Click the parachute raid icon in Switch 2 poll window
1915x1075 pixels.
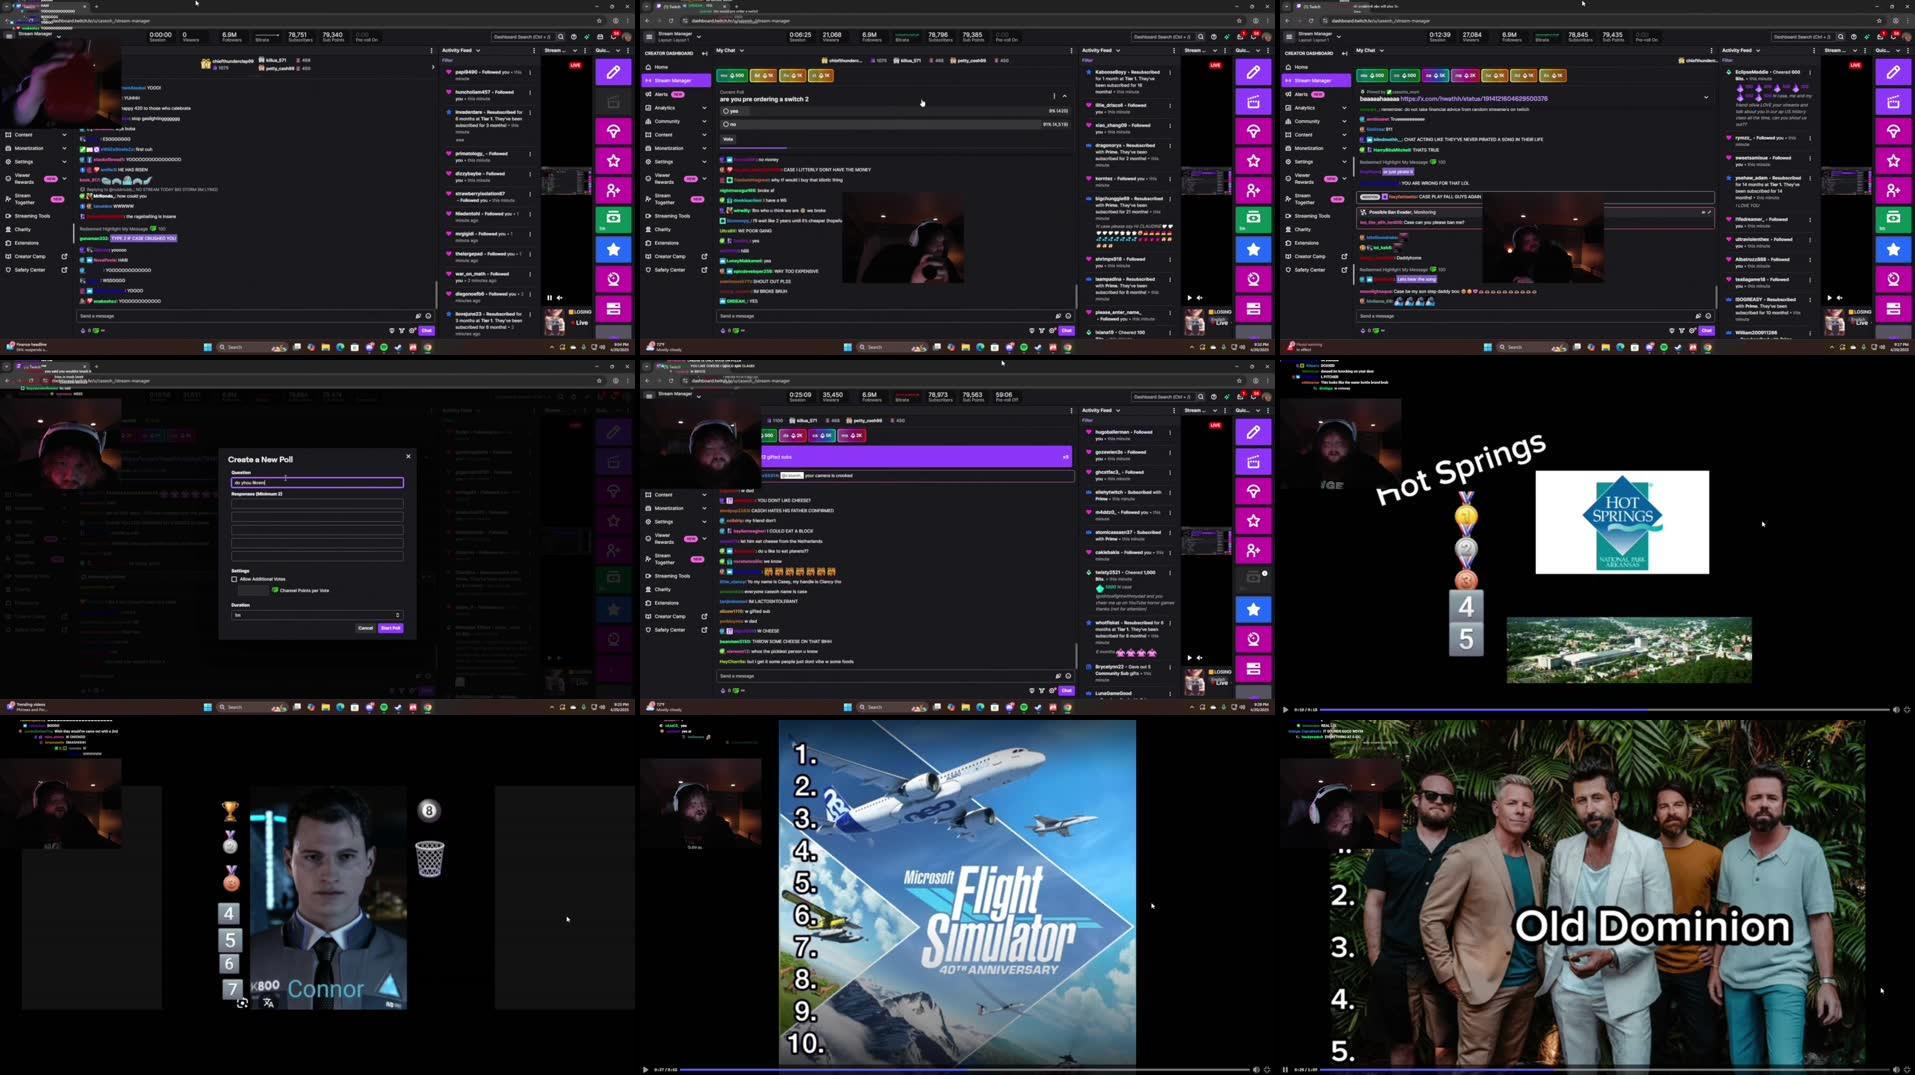[x=1253, y=132]
